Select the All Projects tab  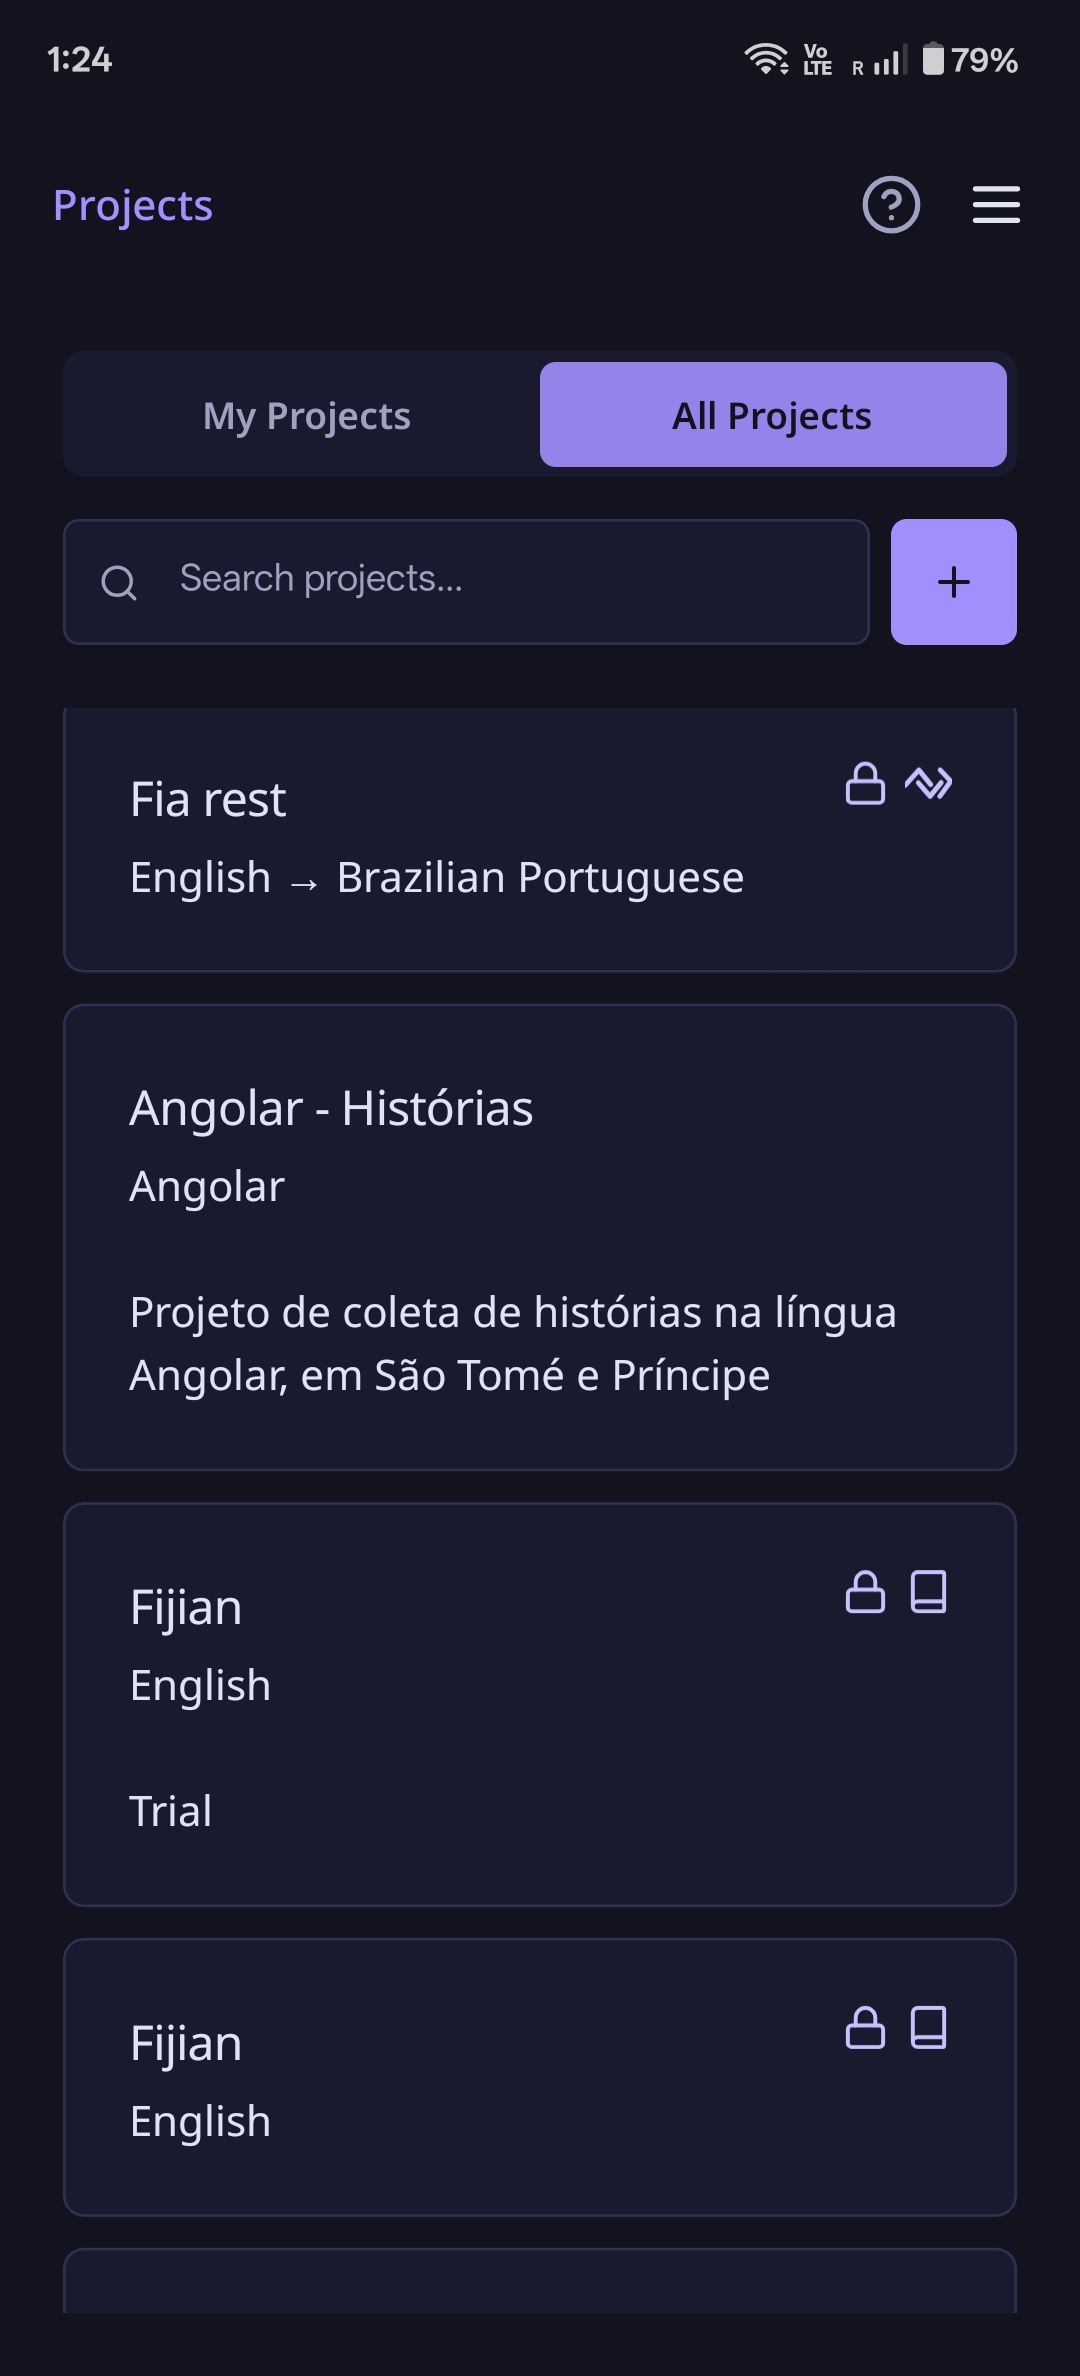(773, 415)
